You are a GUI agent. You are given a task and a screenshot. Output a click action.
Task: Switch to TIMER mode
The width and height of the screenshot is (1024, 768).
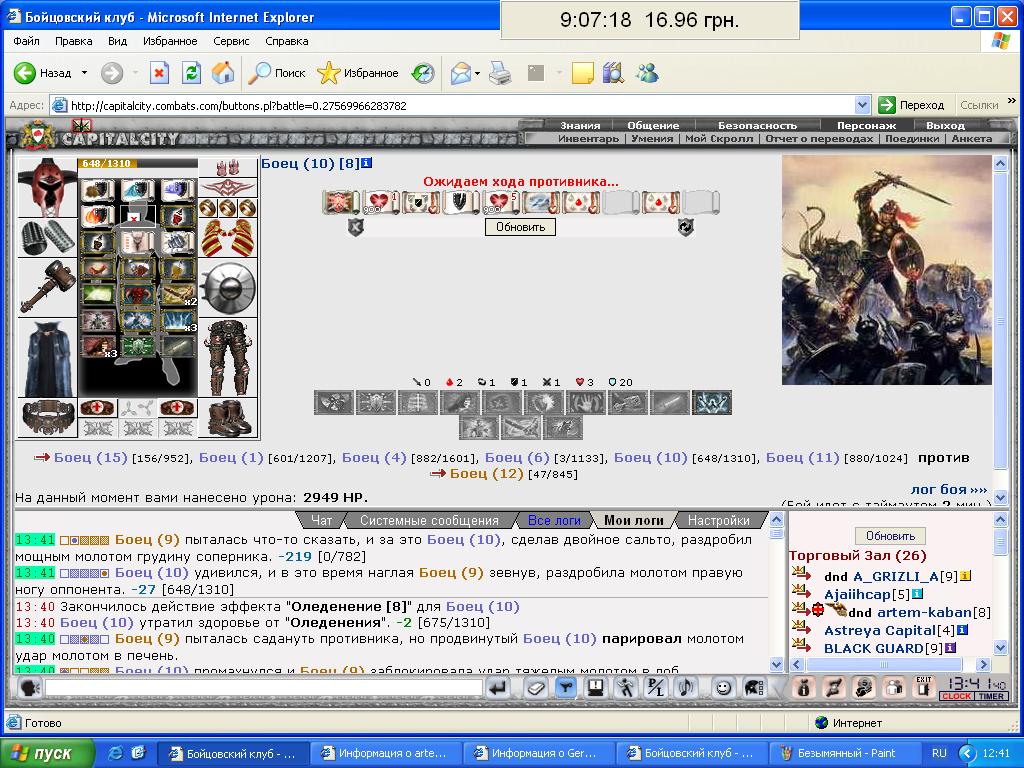991,696
